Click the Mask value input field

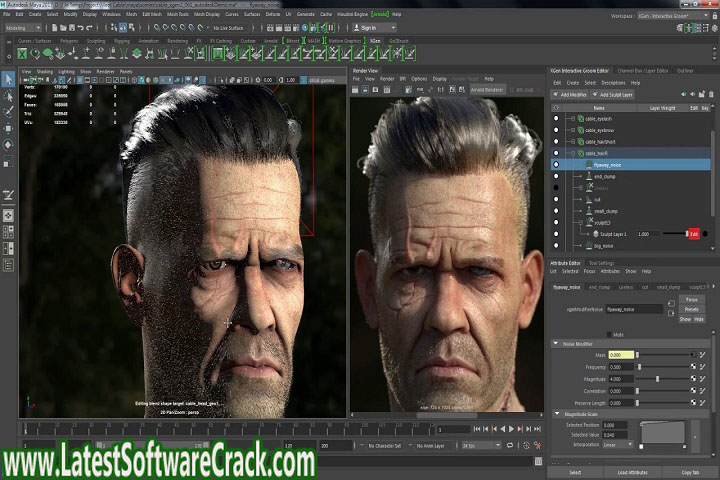coord(621,355)
